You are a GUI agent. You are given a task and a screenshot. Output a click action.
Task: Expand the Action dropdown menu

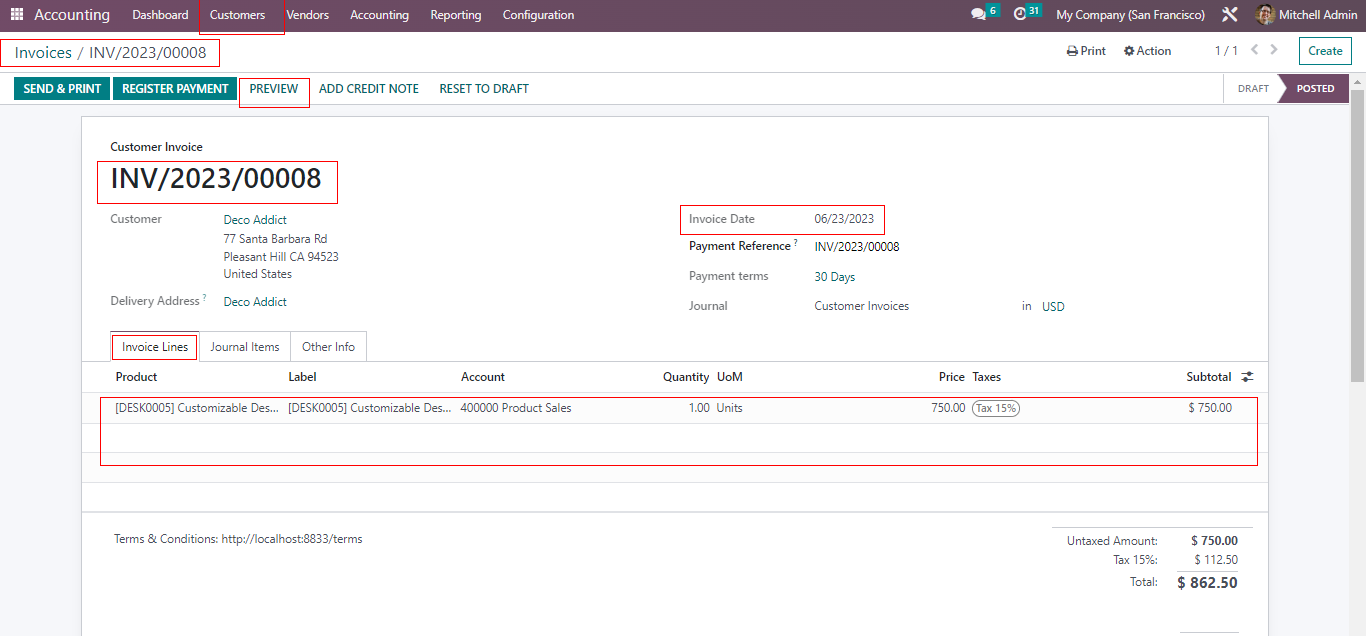1147,51
